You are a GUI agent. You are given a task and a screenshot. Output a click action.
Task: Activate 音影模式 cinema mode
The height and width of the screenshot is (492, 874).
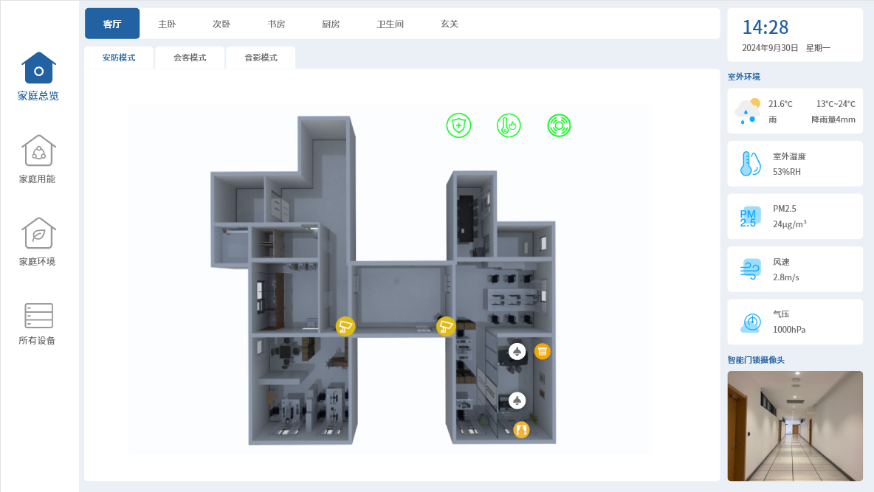tap(260, 58)
